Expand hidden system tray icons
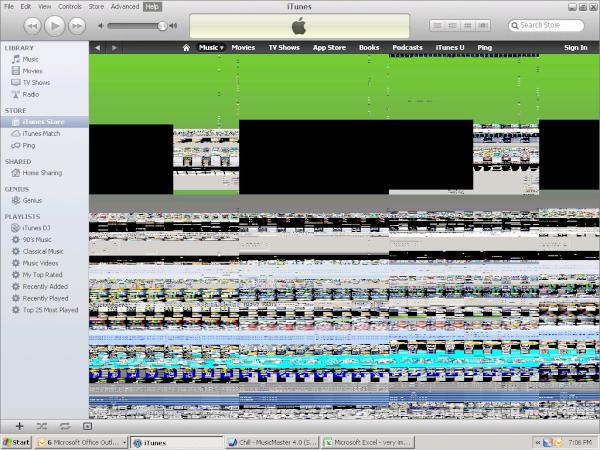Screen dimensions: 600x450 (538, 443)
